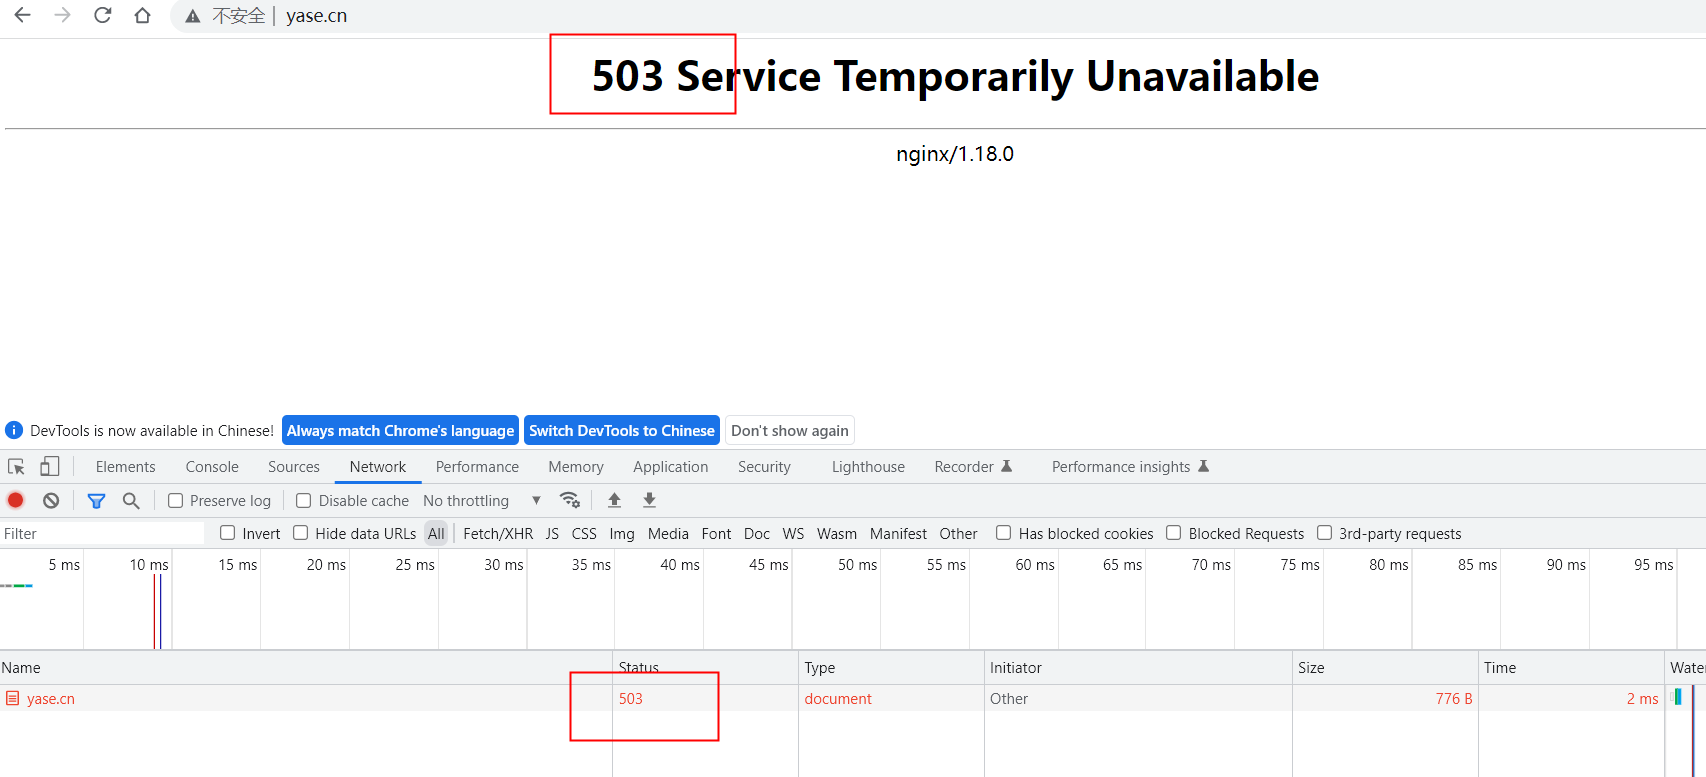
Task: Stop recording network log
Action: pyautogui.click(x=16, y=500)
